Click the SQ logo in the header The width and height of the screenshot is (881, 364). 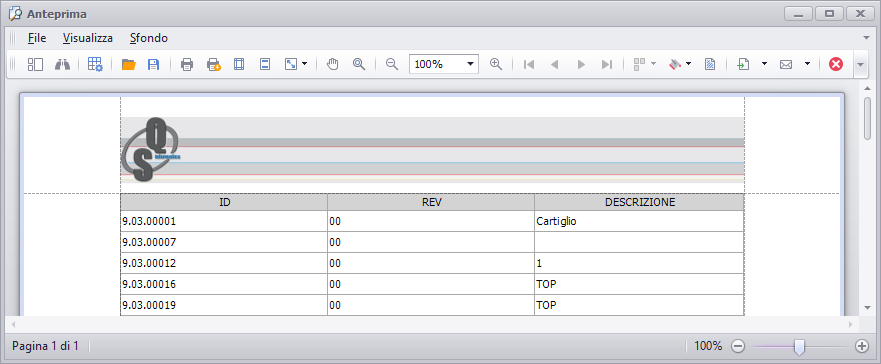(150, 149)
